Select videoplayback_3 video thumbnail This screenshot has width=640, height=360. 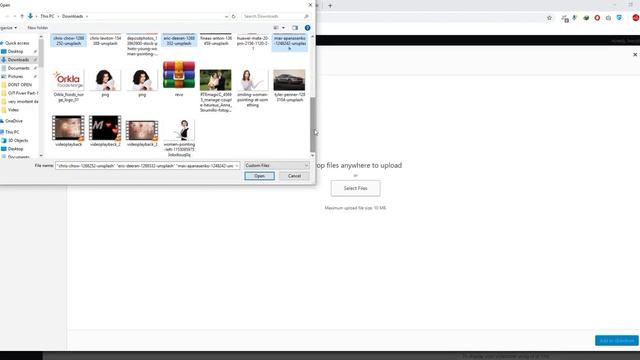[x=142, y=130]
